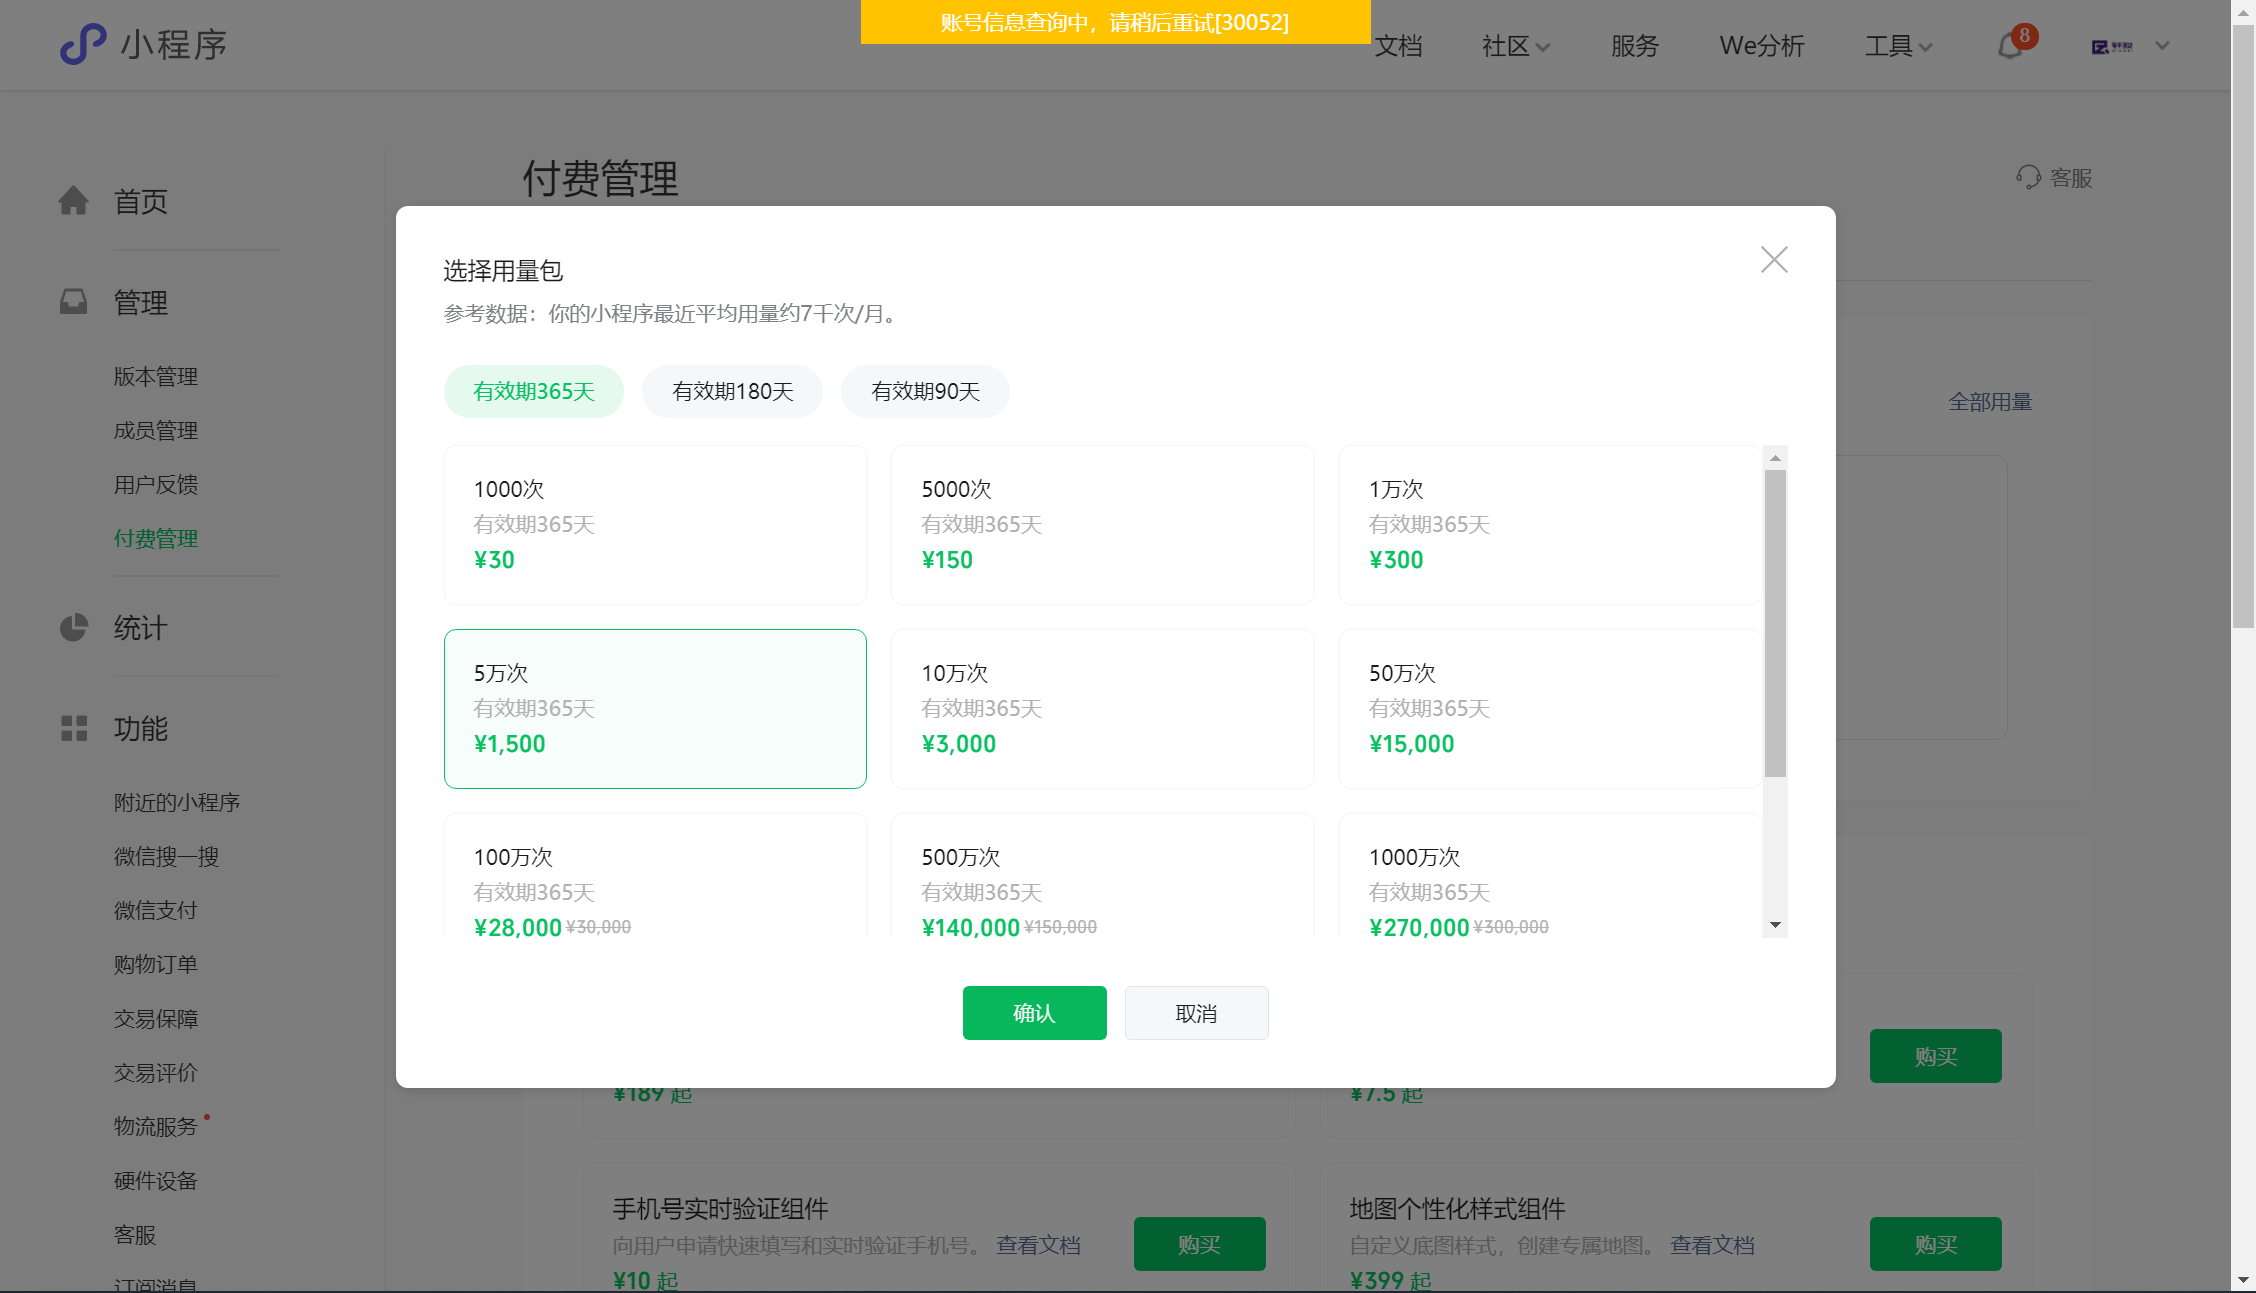The height and width of the screenshot is (1293, 2256).
Task: Select the 90-day validity option
Action: [925, 391]
